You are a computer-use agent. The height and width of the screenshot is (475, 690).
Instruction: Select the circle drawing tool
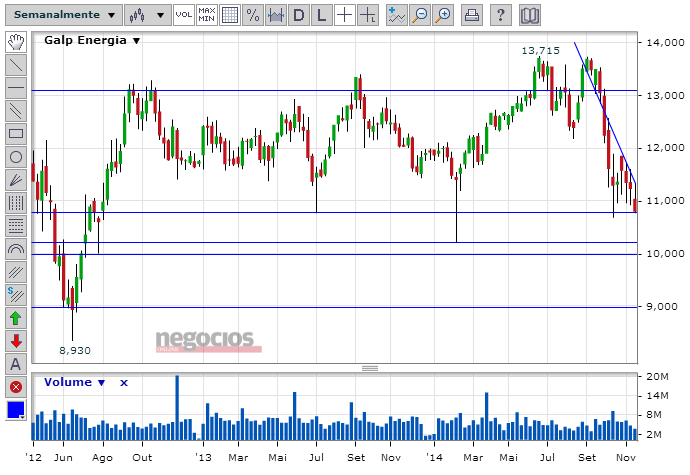16,157
